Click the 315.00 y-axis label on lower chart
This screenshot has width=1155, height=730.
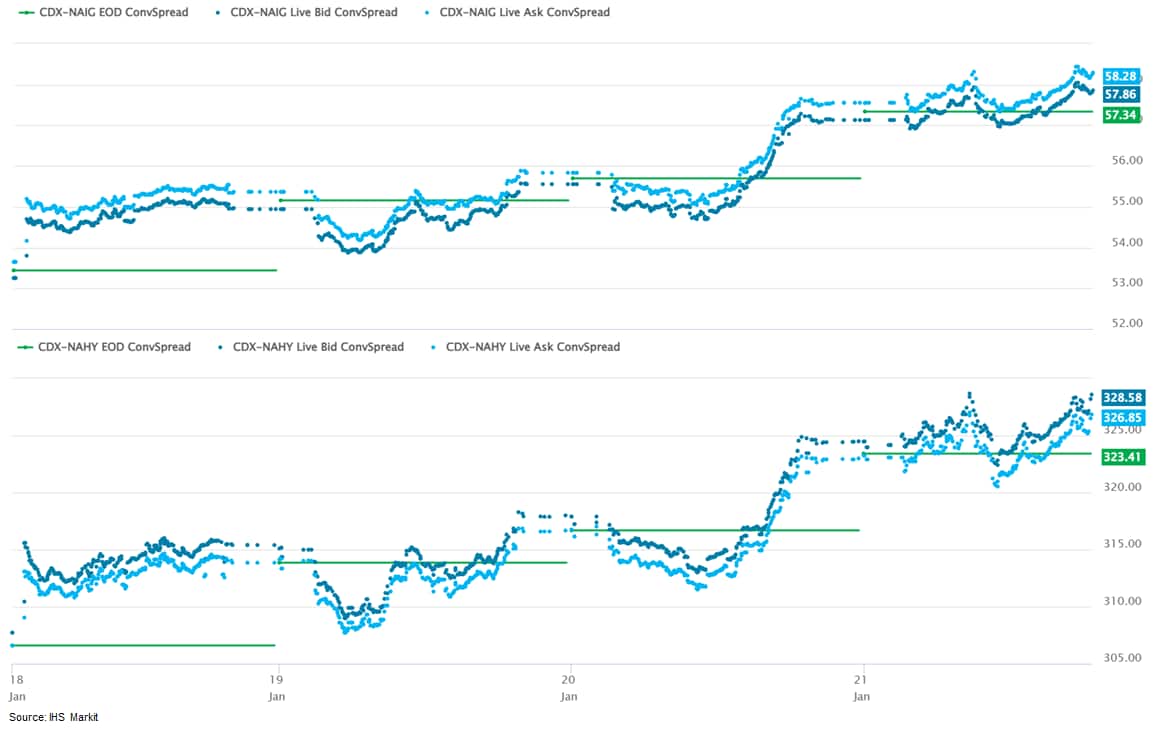1122,544
